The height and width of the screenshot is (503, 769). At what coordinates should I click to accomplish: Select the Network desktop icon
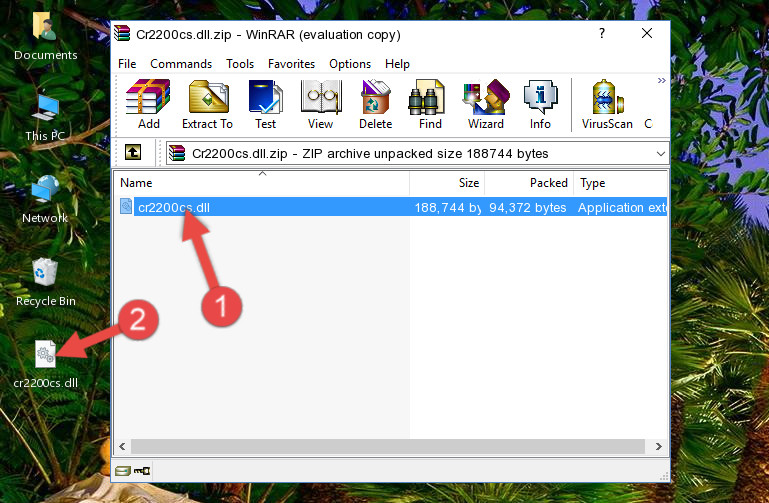click(45, 200)
